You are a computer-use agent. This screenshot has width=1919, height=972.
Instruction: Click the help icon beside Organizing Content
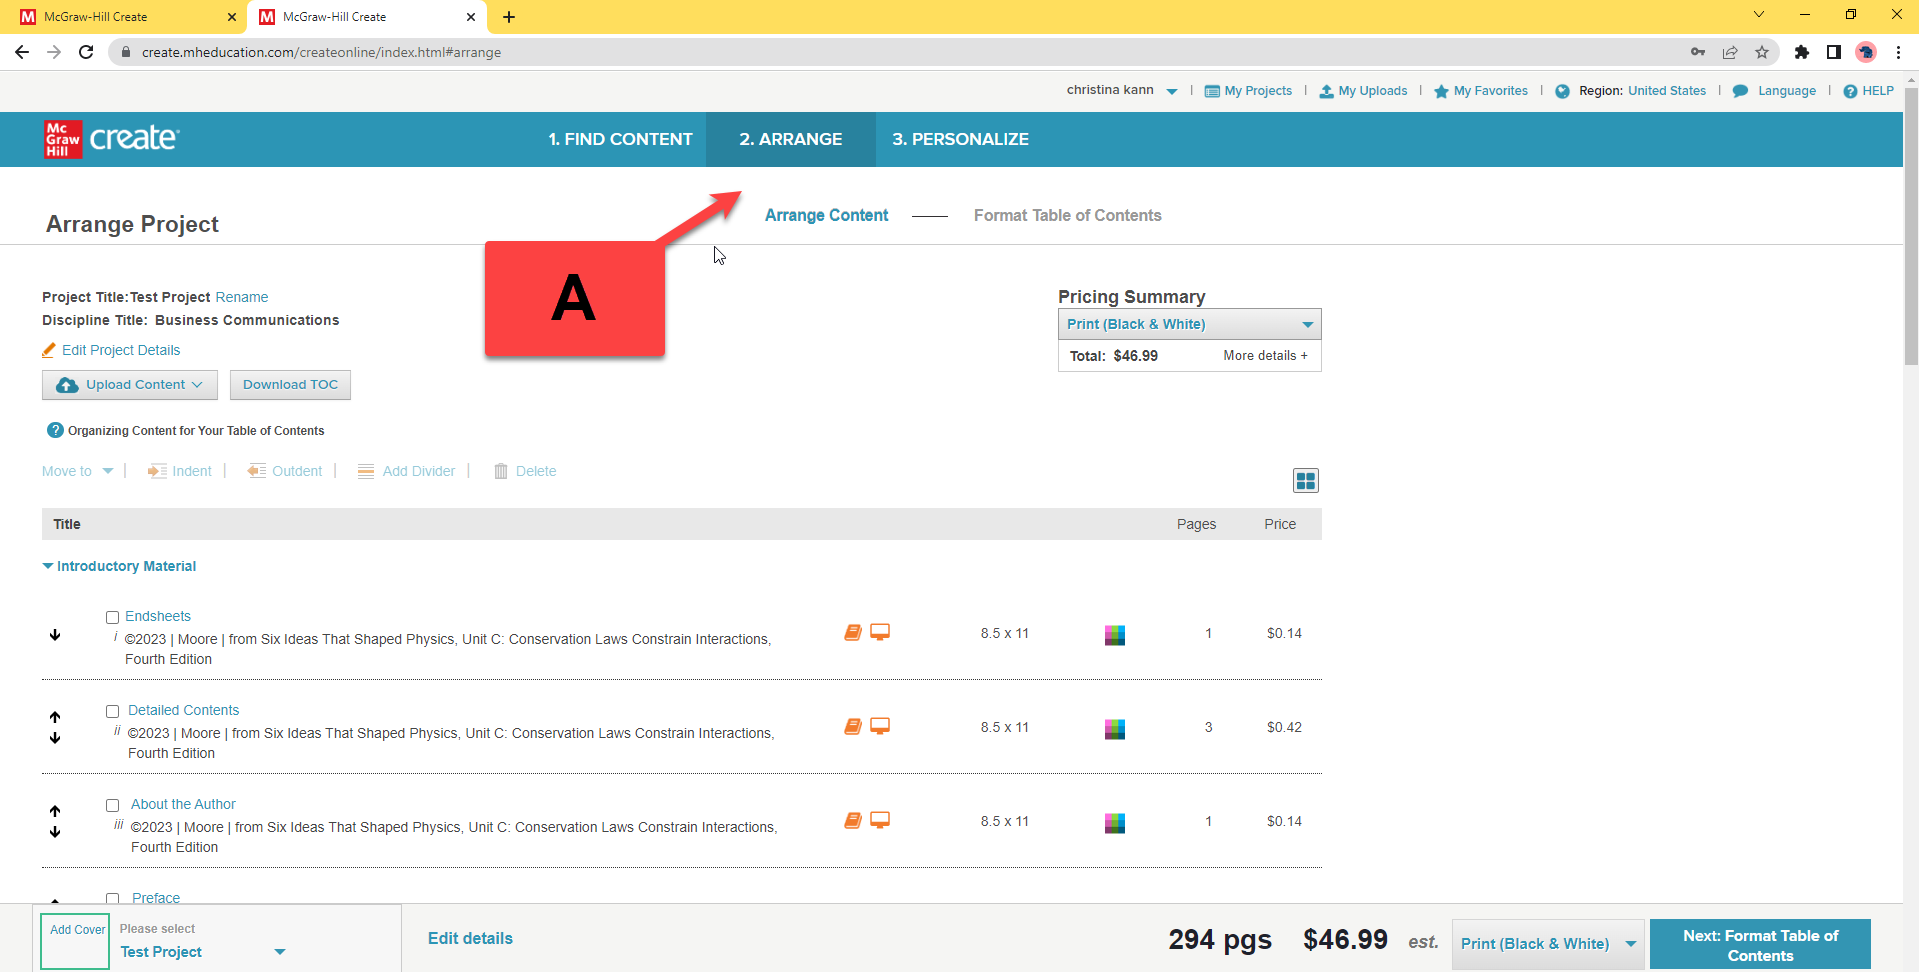tap(55, 431)
